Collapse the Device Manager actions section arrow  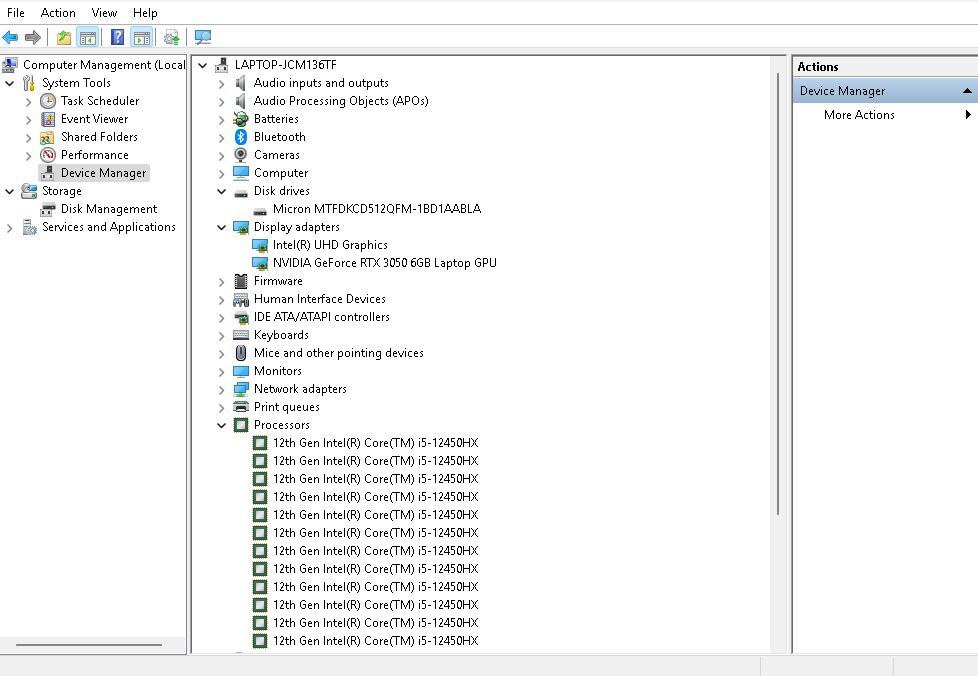[967, 91]
